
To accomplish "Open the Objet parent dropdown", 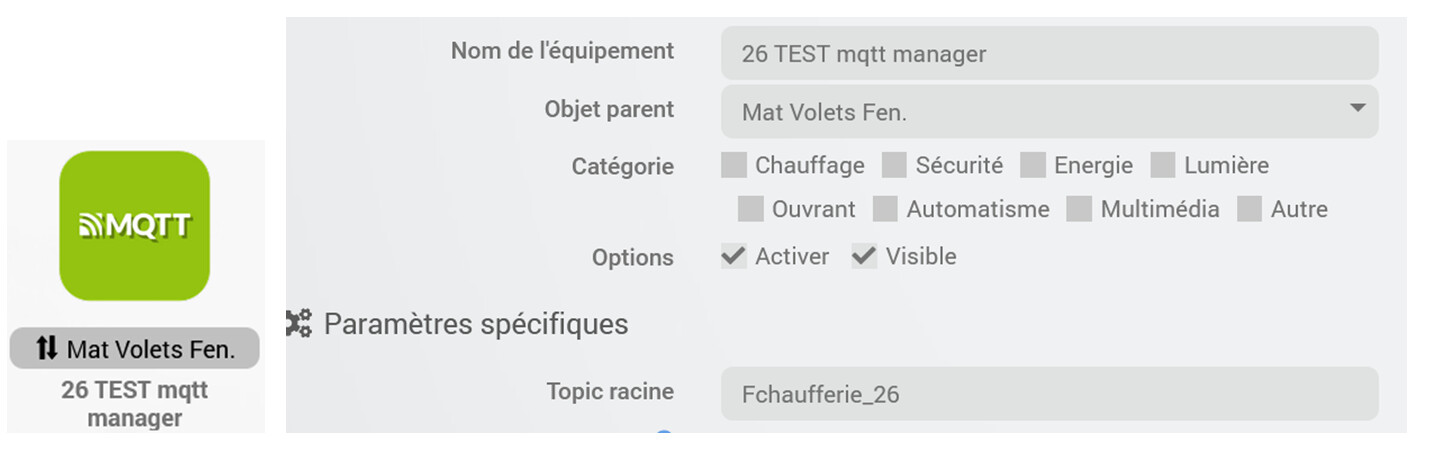I will (1049, 112).
